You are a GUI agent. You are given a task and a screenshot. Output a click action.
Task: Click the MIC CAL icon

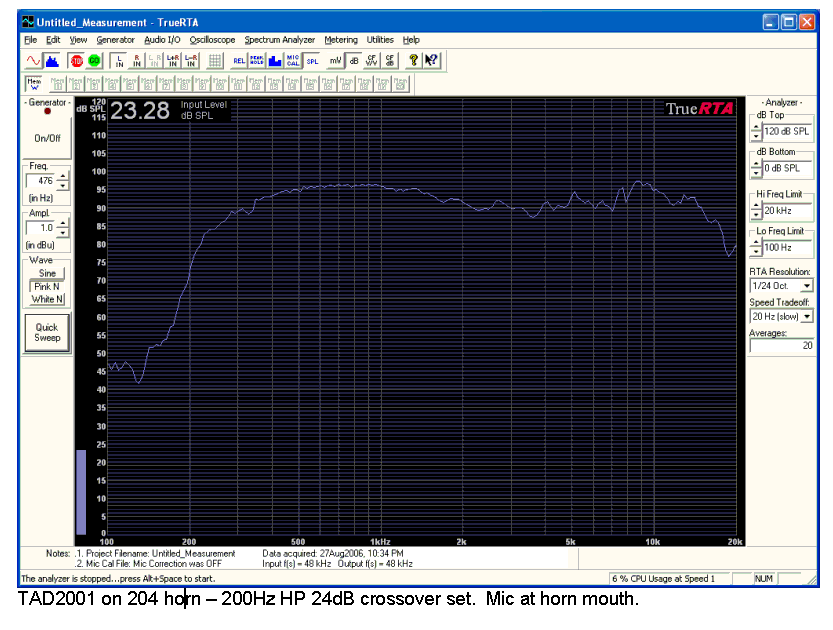pyautogui.click(x=293, y=61)
